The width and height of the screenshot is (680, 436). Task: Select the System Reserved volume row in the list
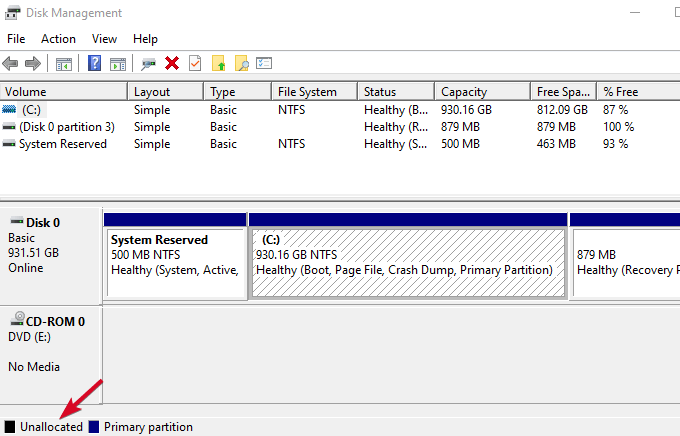pyautogui.click(x=62, y=144)
